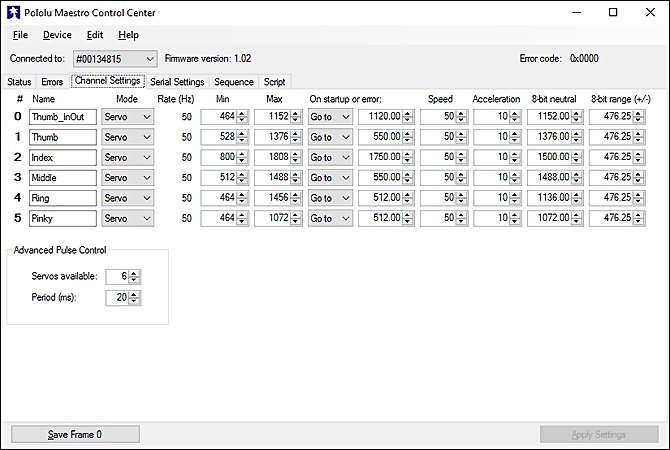Click the Acceleration field for Pinky channel
Image resolution: width=670 pixels, height=450 pixels.
[497, 218]
